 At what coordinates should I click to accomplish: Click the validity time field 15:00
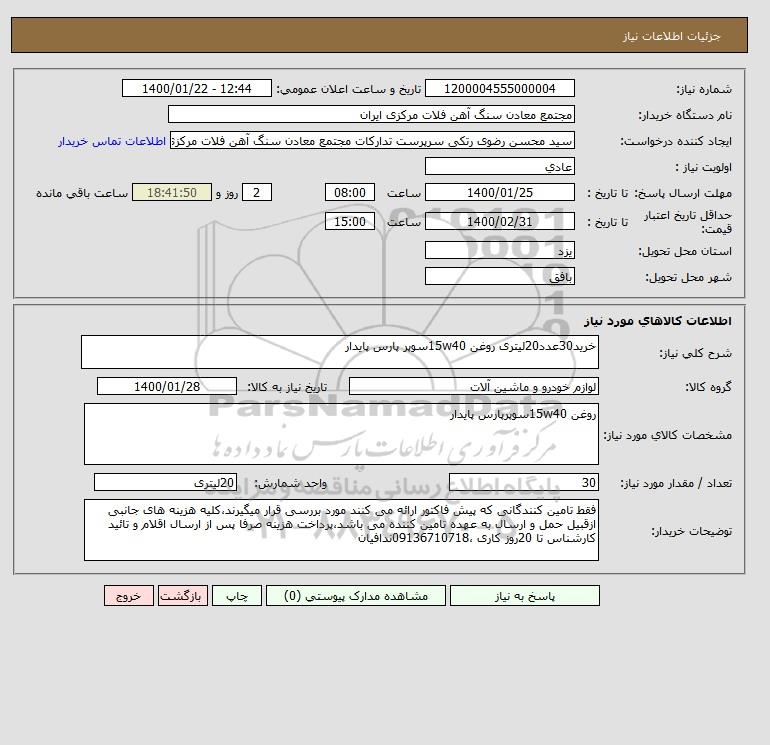pyautogui.click(x=350, y=221)
